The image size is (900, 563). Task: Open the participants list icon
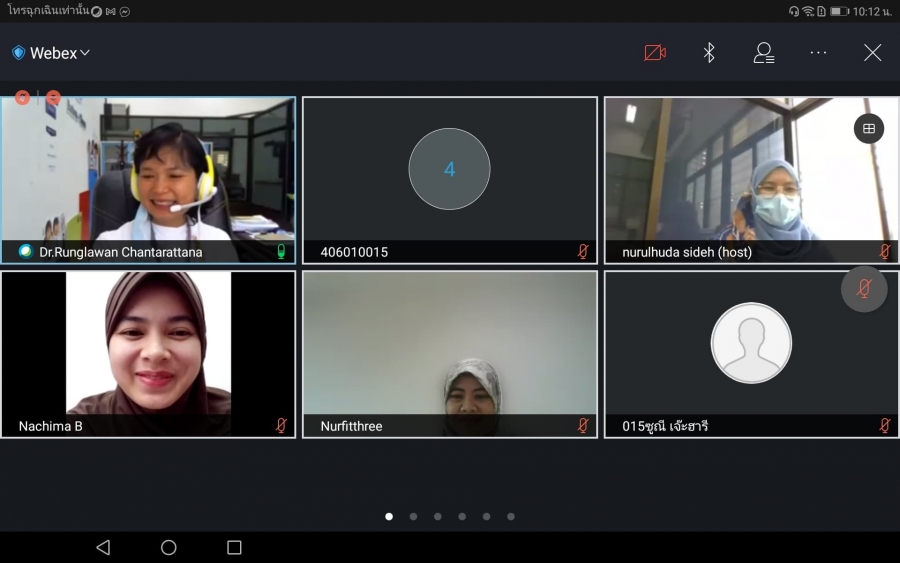click(x=764, y=53)
